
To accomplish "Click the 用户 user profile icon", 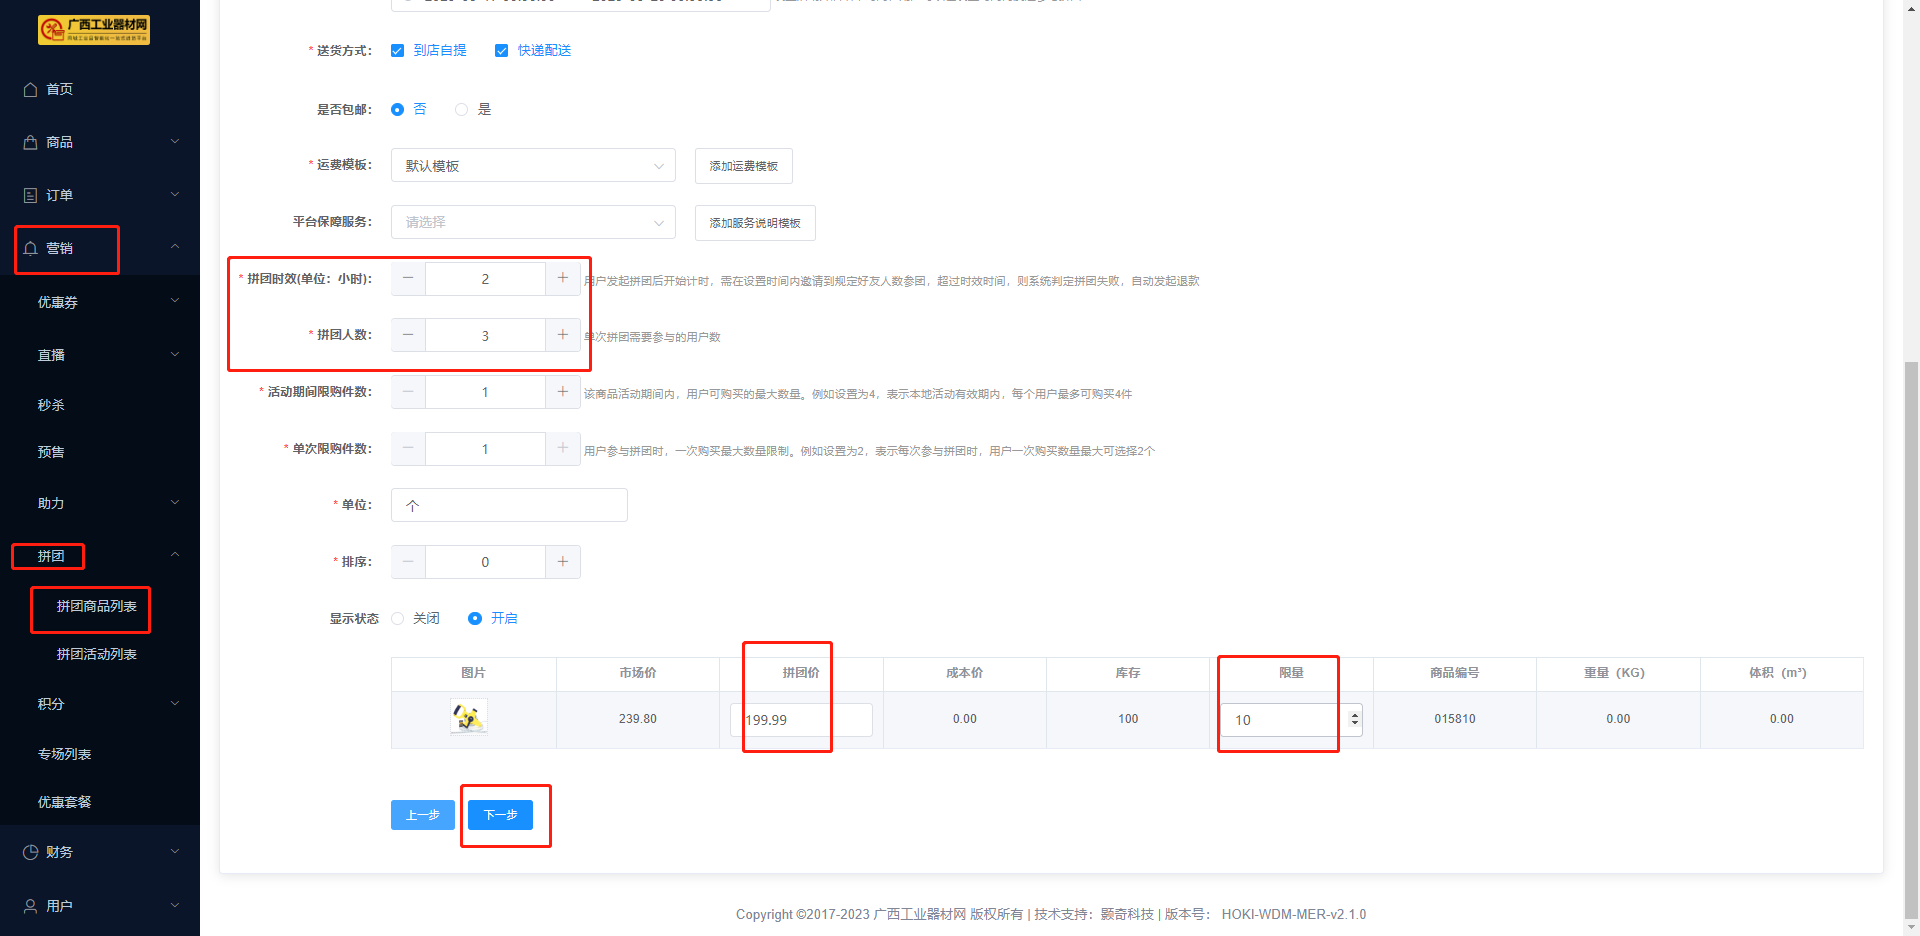I will 30,906.
